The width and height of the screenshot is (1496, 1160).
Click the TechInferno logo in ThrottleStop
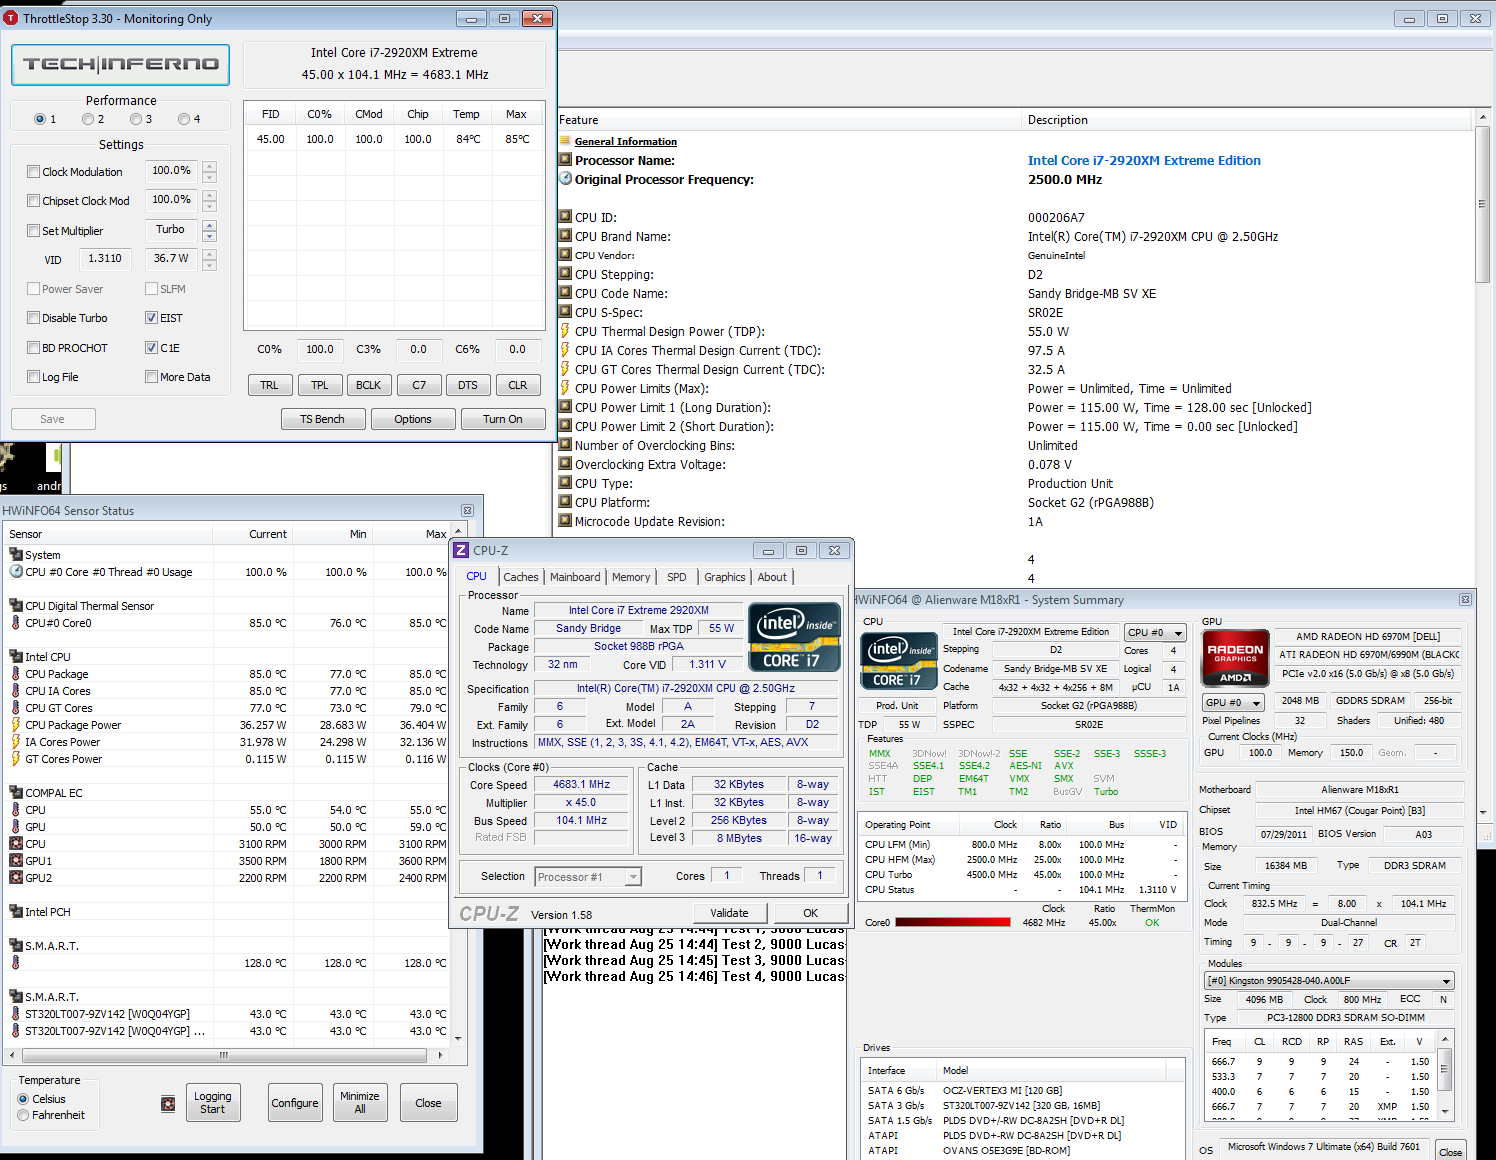pyautogui.click(x=120, y=64)
